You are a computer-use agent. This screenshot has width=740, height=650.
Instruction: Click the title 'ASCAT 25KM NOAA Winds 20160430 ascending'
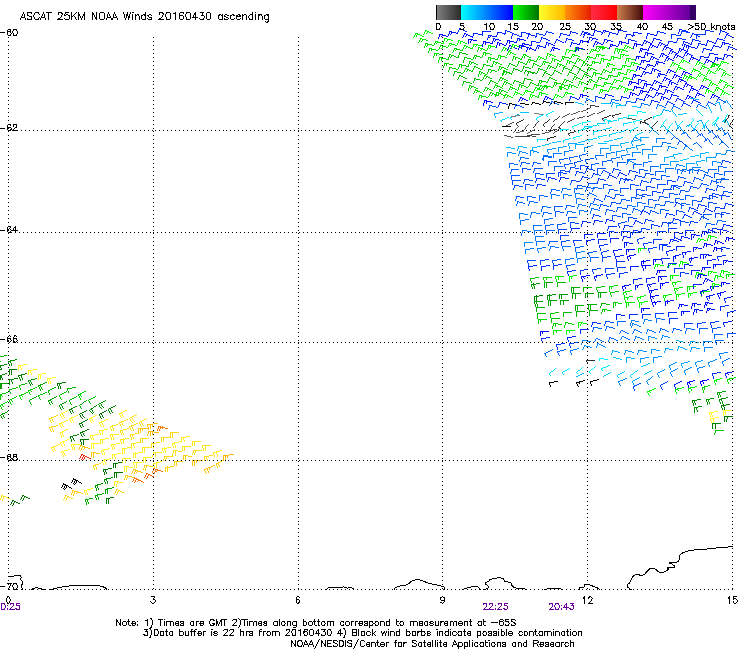pyautogui.click(x=144, y=17)
